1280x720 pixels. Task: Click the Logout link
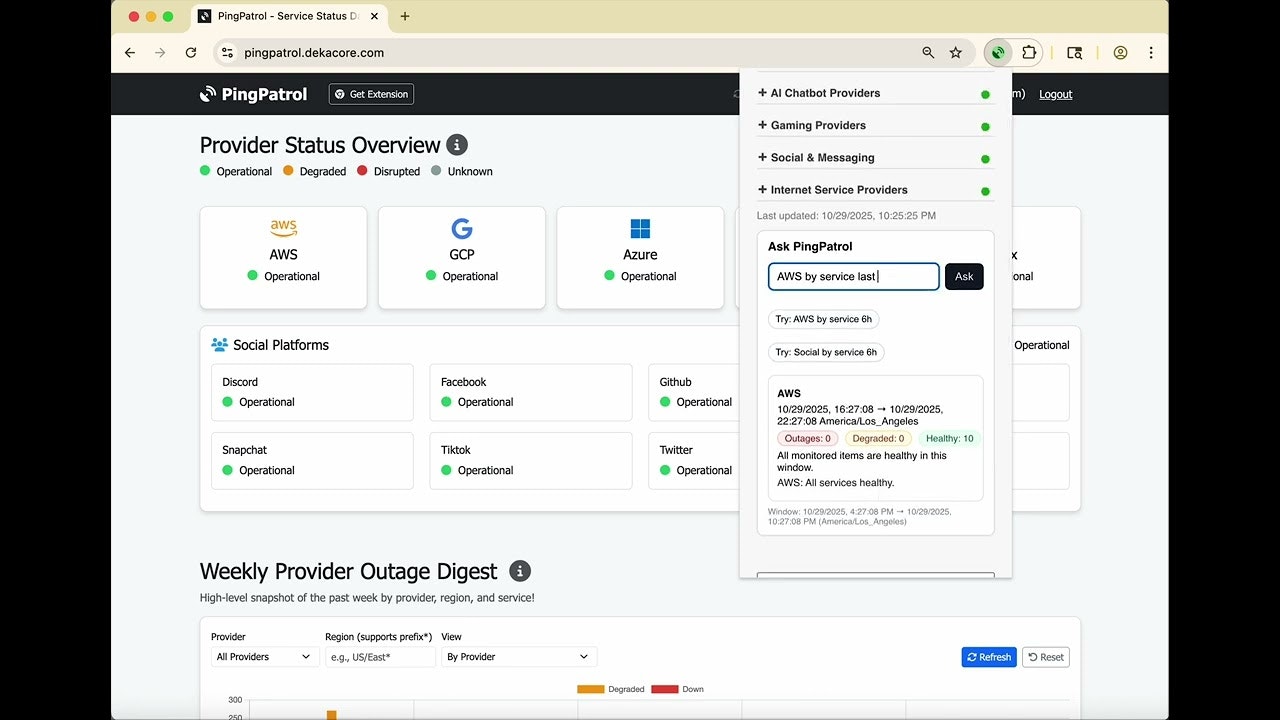(x=1055, y=94)
